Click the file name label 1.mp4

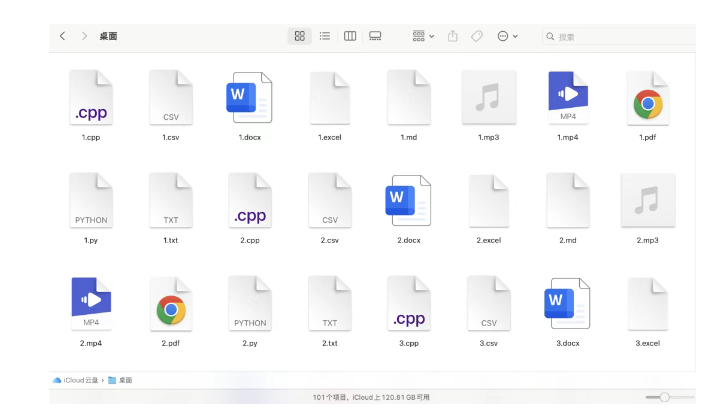point(568,137)
